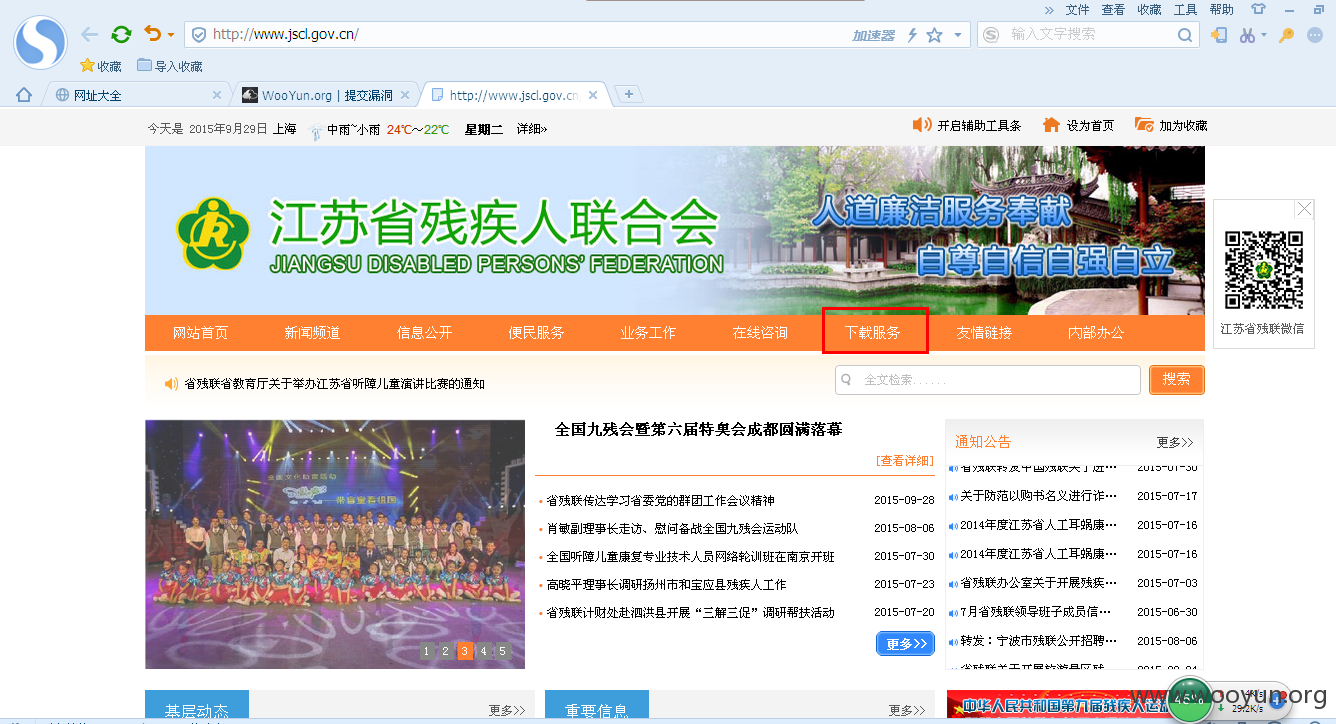Viewport: 1336px width, 724px height.
Task: Click the 导入收藏 folder button
Action: coord(170,66)
